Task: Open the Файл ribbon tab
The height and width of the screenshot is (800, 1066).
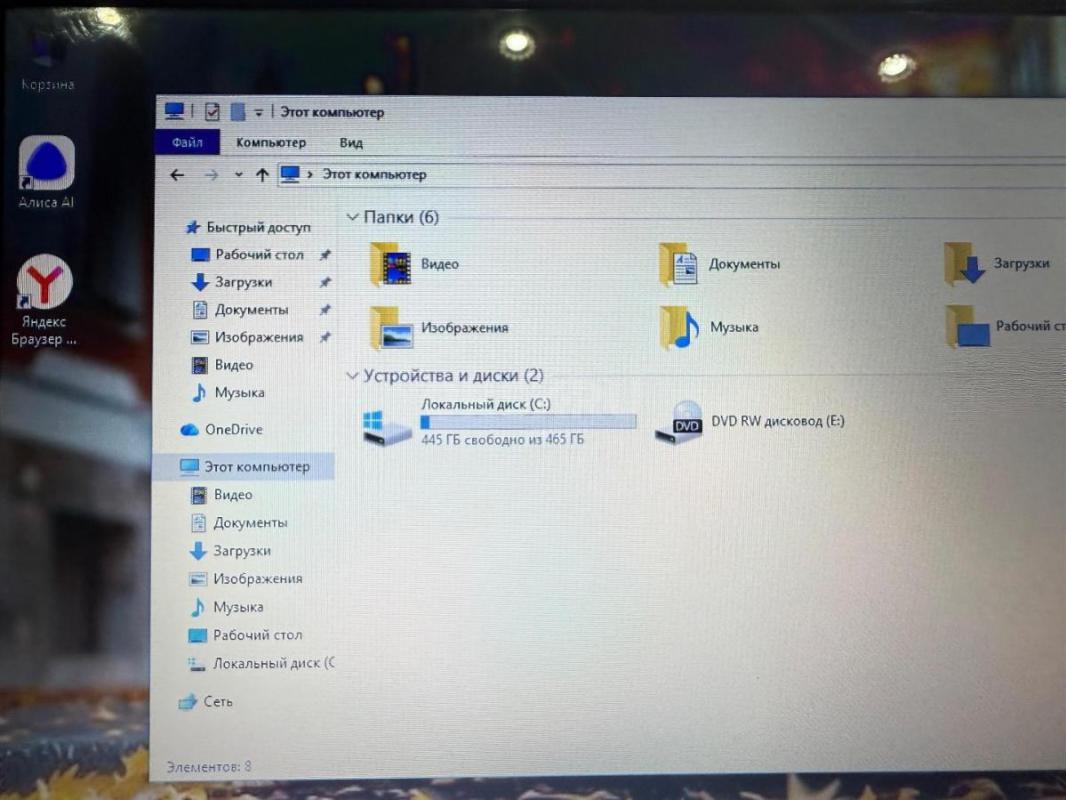Action: click(188, 142)
